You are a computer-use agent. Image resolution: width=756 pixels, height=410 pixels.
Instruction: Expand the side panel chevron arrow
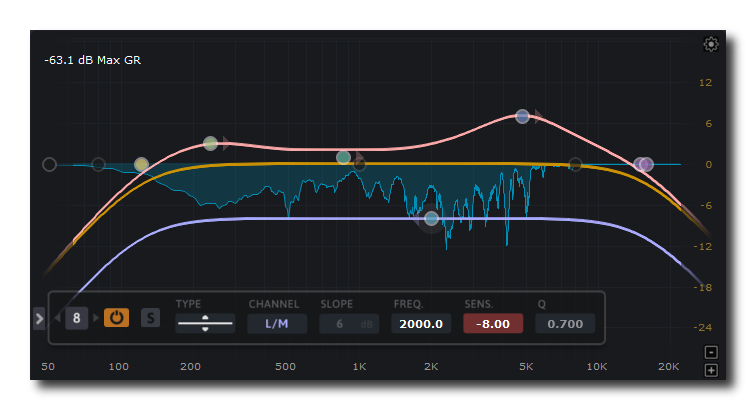[40, 318]
